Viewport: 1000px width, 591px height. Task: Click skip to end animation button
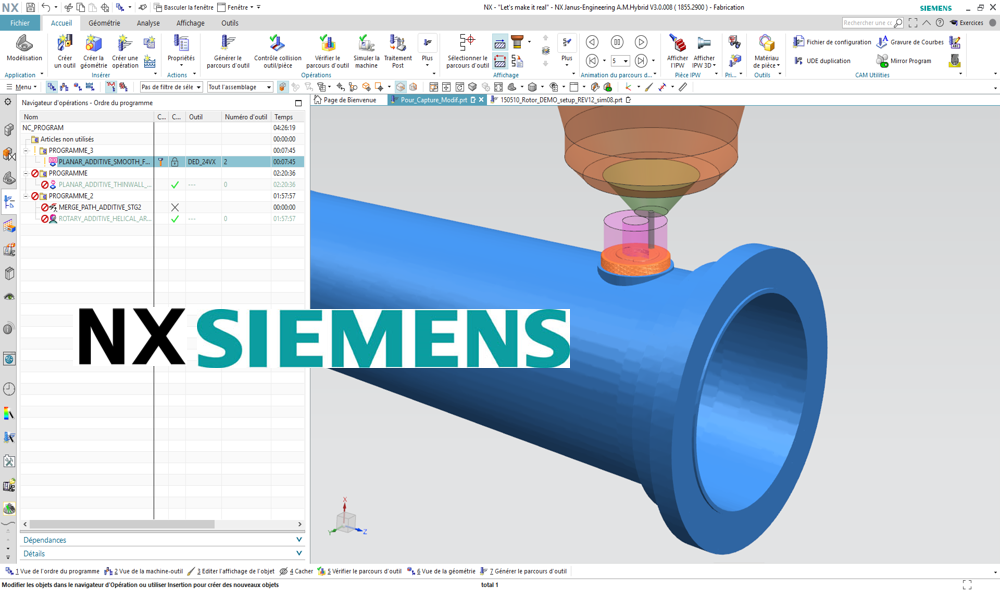point(641,61)
